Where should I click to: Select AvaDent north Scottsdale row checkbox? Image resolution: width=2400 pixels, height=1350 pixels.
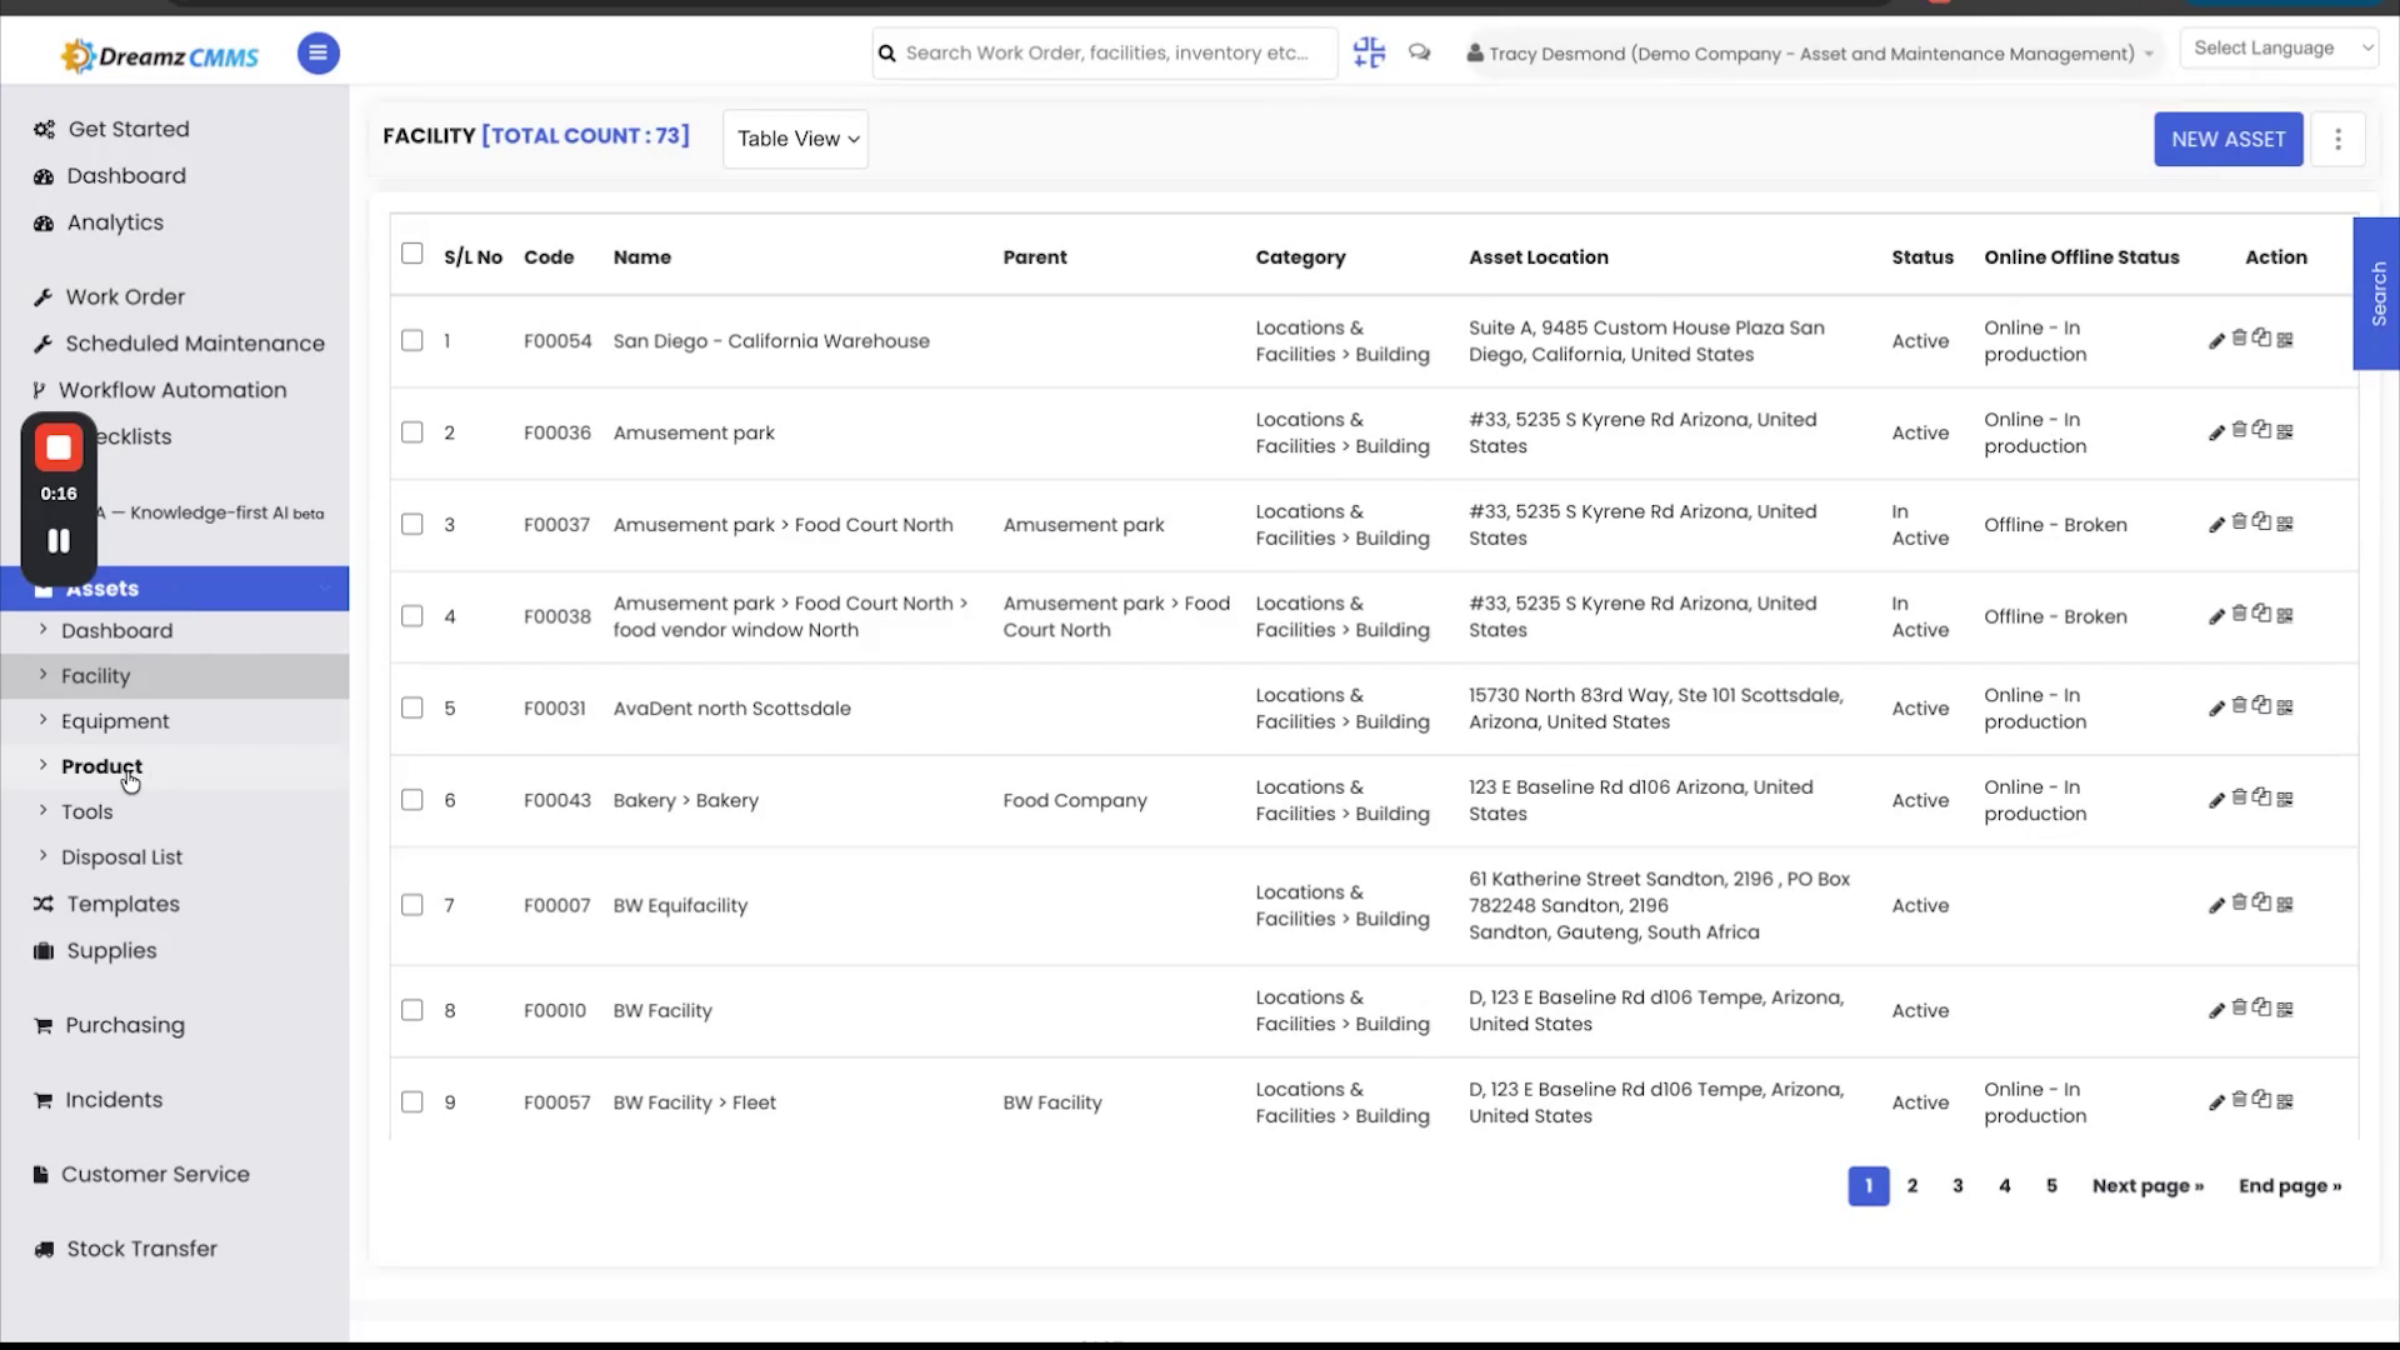pos(412,708)
